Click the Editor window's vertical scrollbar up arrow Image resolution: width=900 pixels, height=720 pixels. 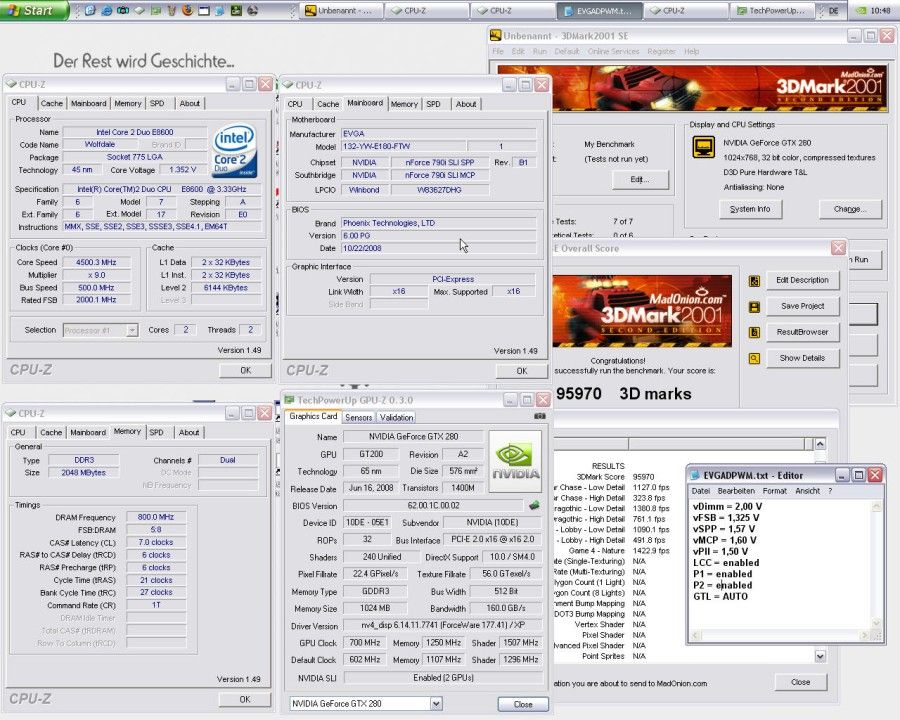click(876, 506)
